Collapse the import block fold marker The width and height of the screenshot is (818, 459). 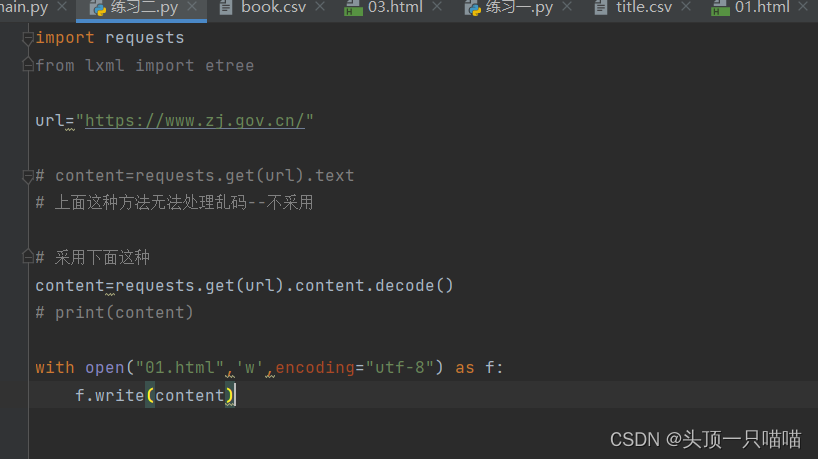pyautogui.click(x=28, y=38)
